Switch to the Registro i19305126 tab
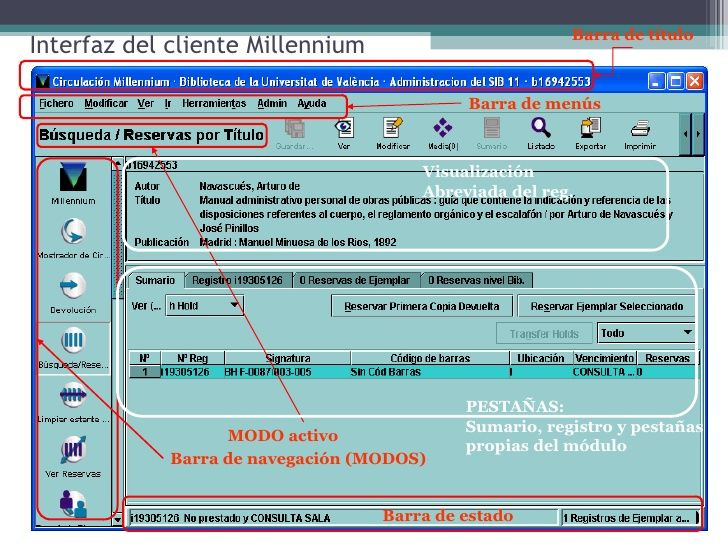 (x=237, y=280)
